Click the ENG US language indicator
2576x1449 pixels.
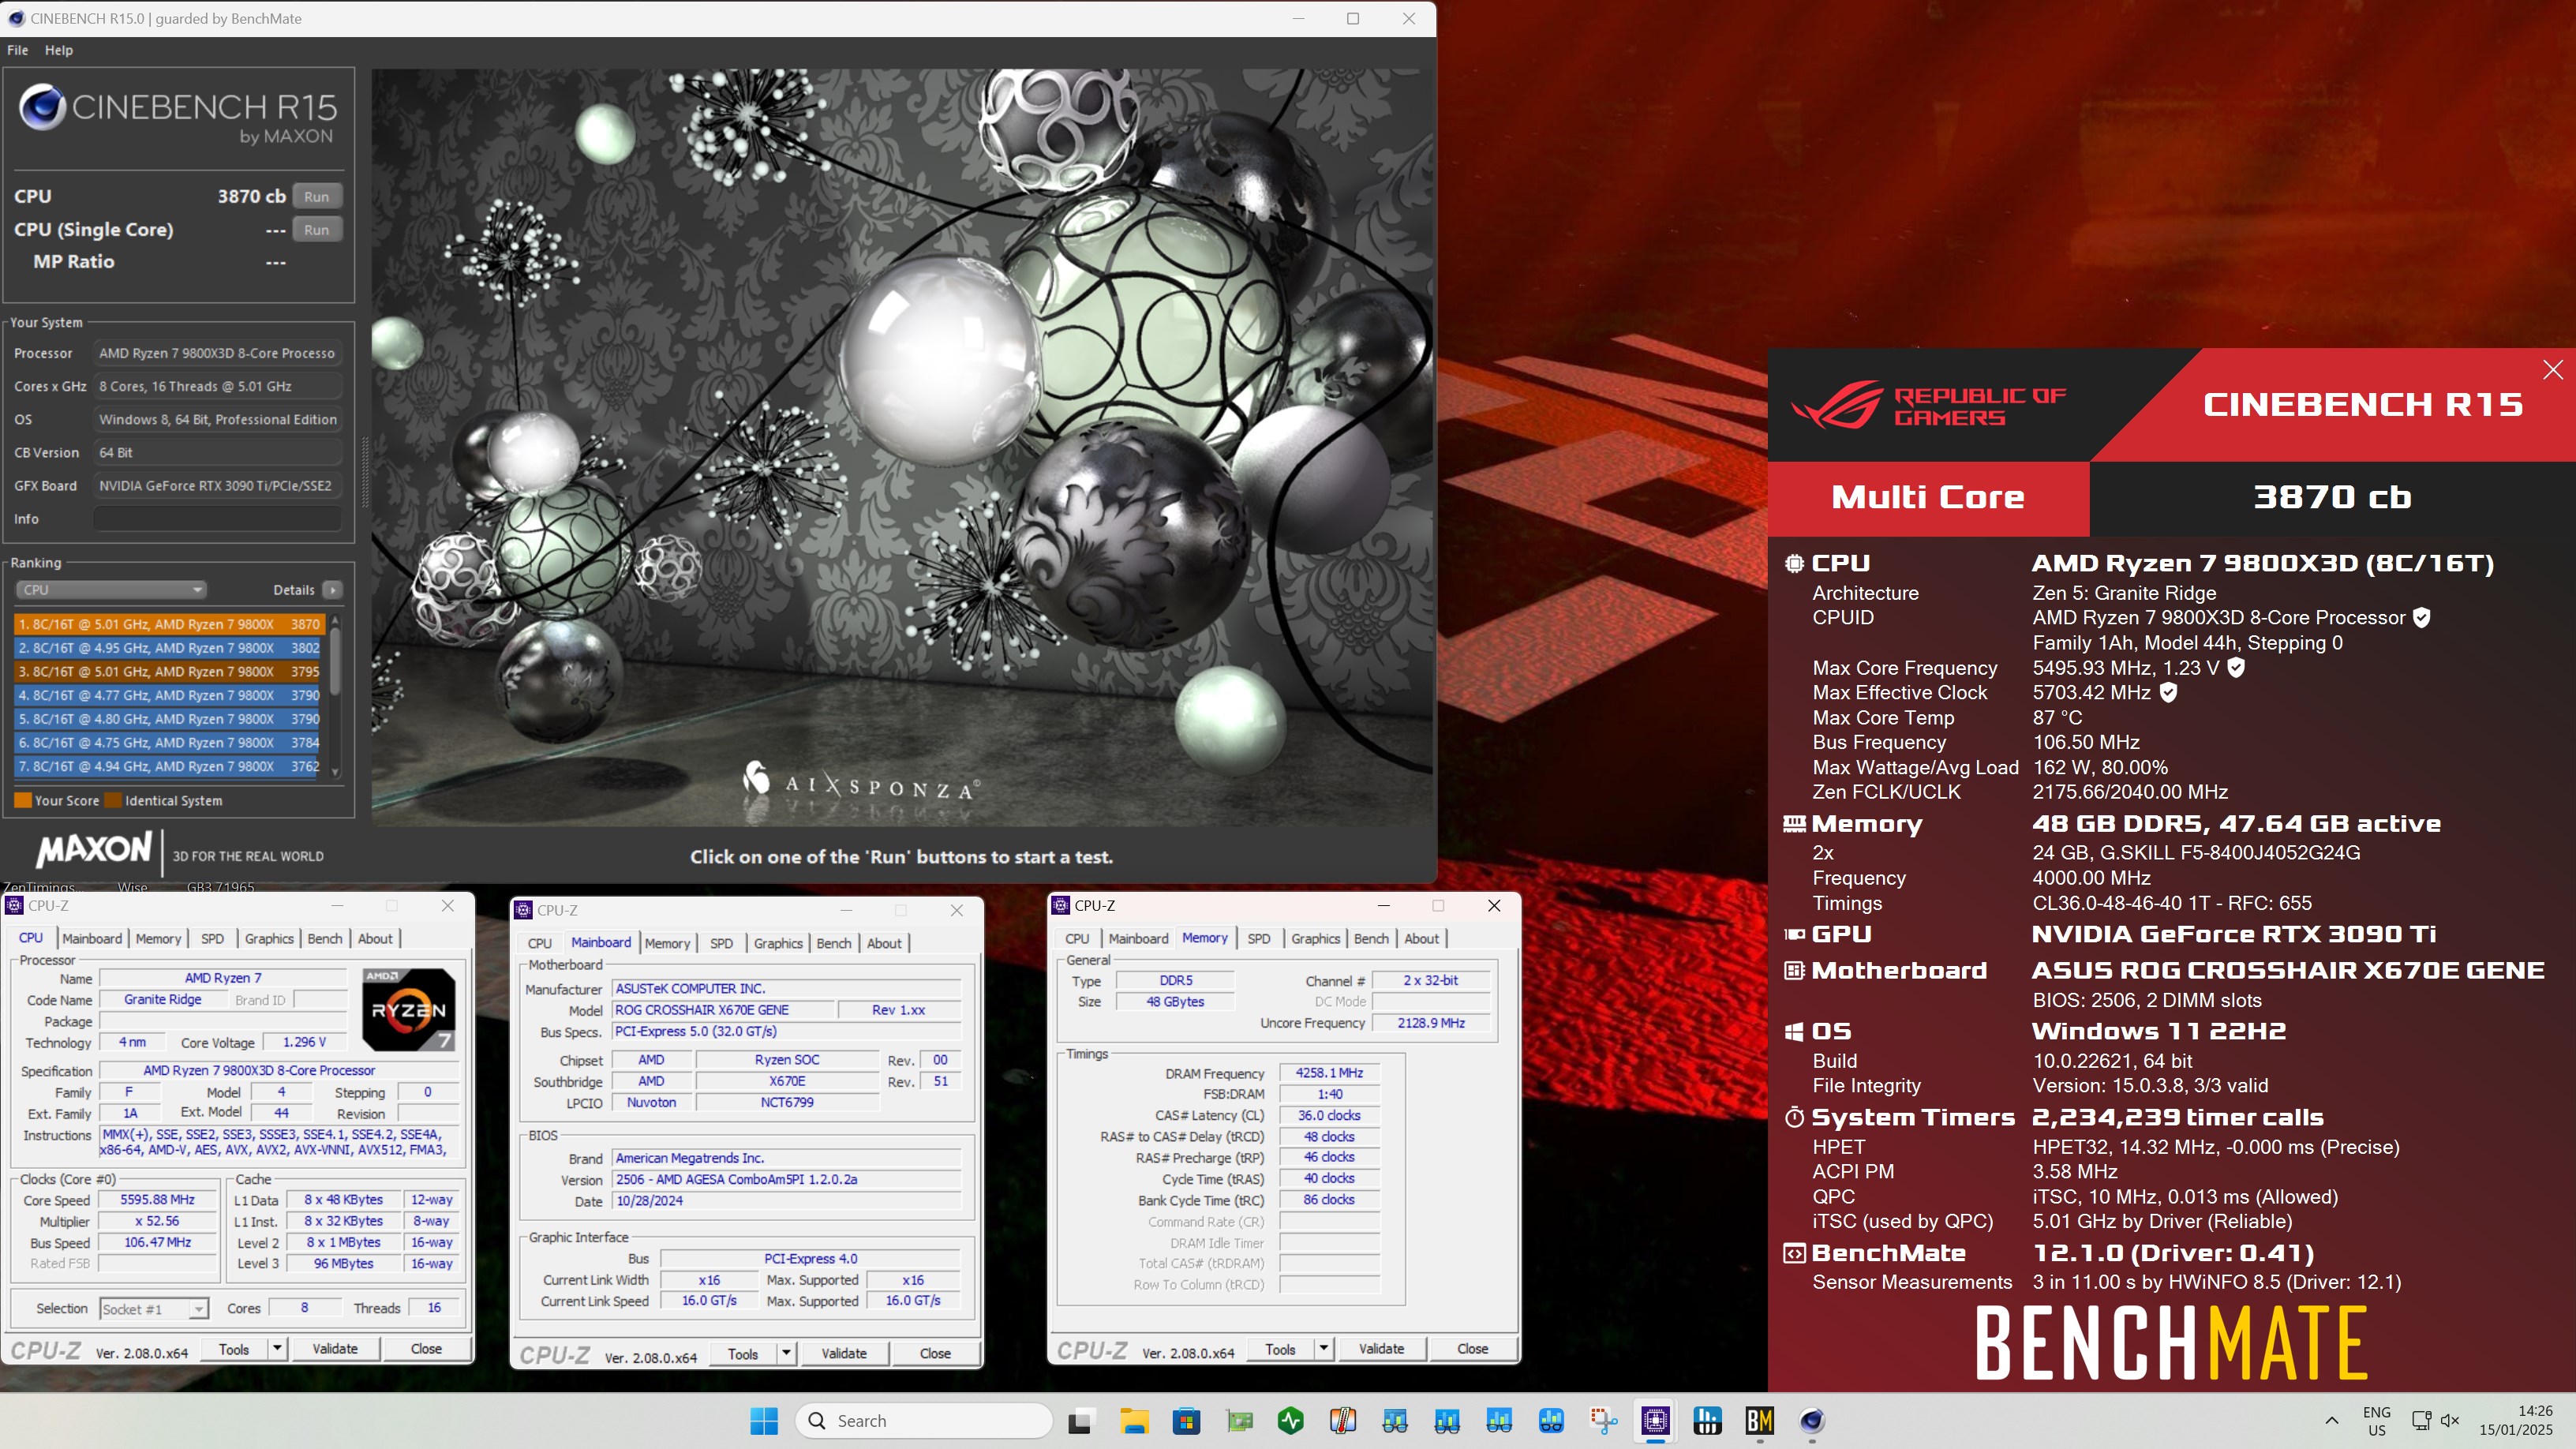2377,1421
